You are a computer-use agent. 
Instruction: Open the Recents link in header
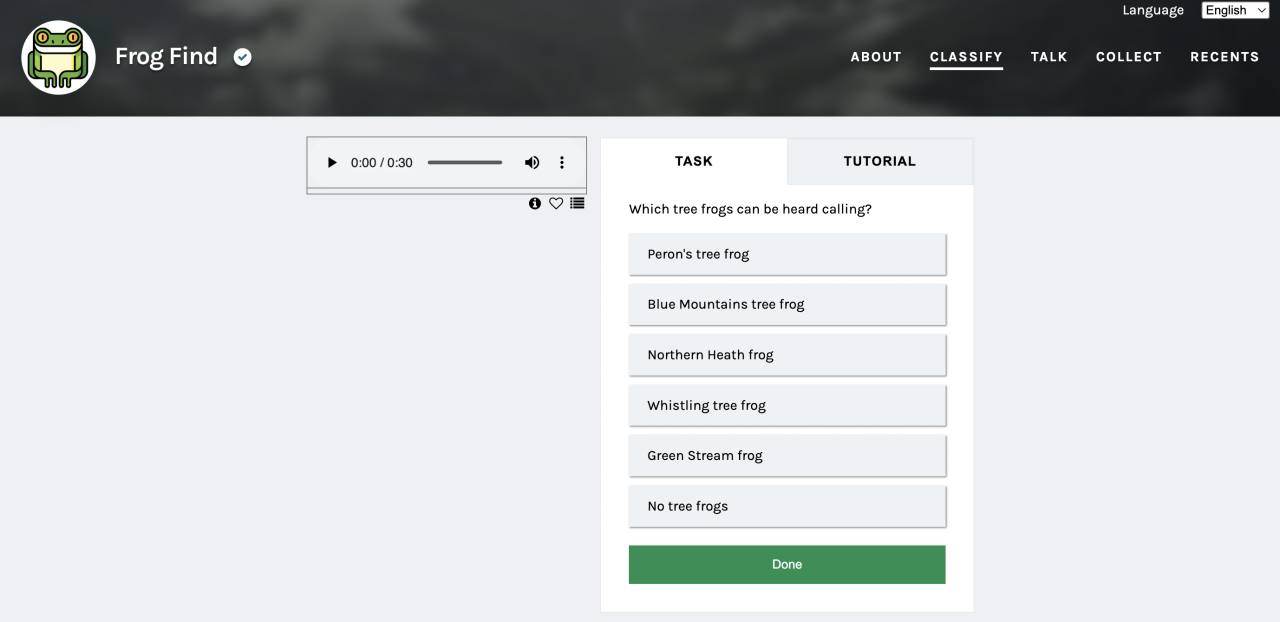point(1224,57)
